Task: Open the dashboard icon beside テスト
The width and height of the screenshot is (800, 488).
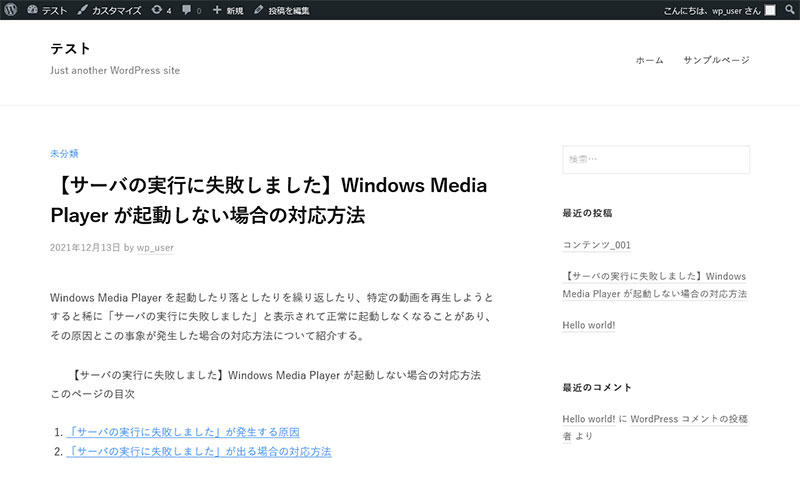Action: pos(32,10)
